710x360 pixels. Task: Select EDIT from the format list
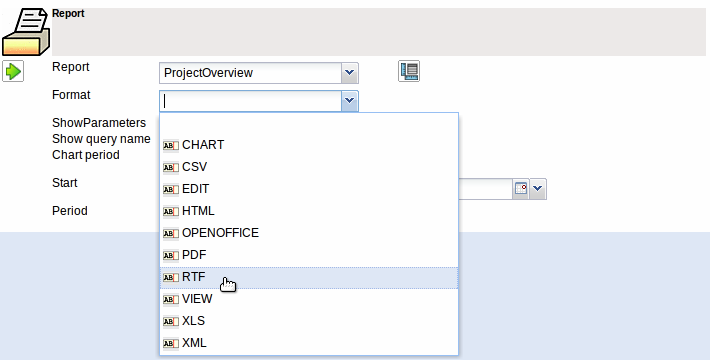tap(309, 189)
